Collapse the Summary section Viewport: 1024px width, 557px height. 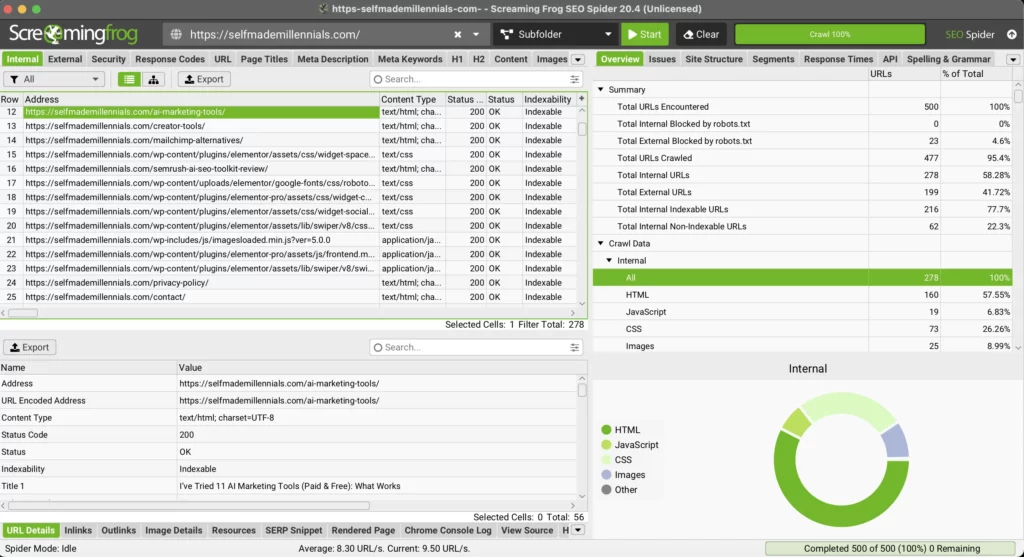pyautogui.click(x=601, y=90)
